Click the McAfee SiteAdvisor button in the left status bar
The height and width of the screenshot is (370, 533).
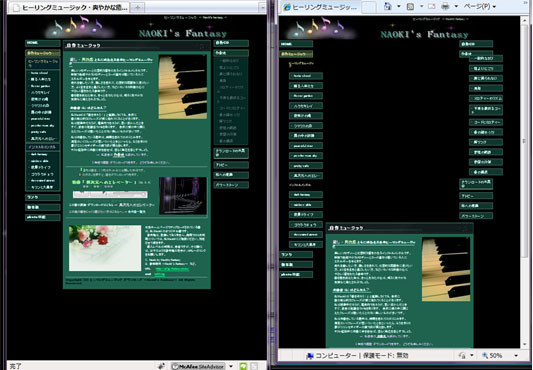pyautogui.click(x=198, y=366)
